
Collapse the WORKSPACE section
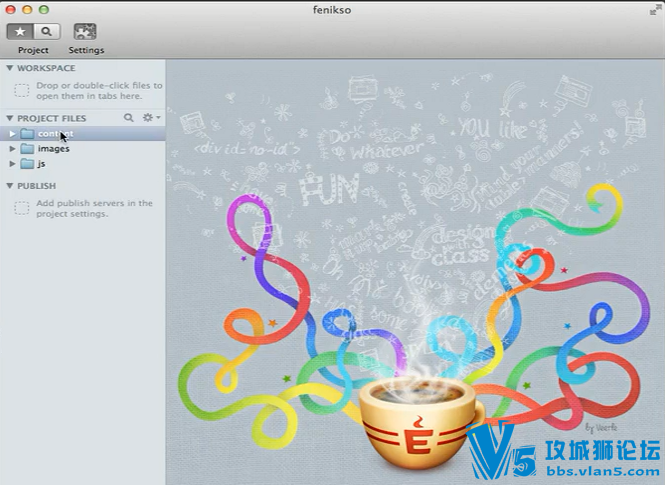[x=10, y=68]
